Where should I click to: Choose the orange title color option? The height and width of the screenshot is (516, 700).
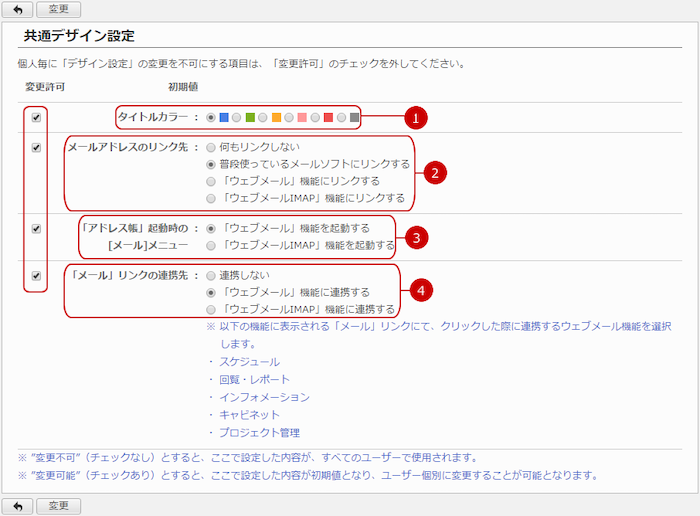263,117
